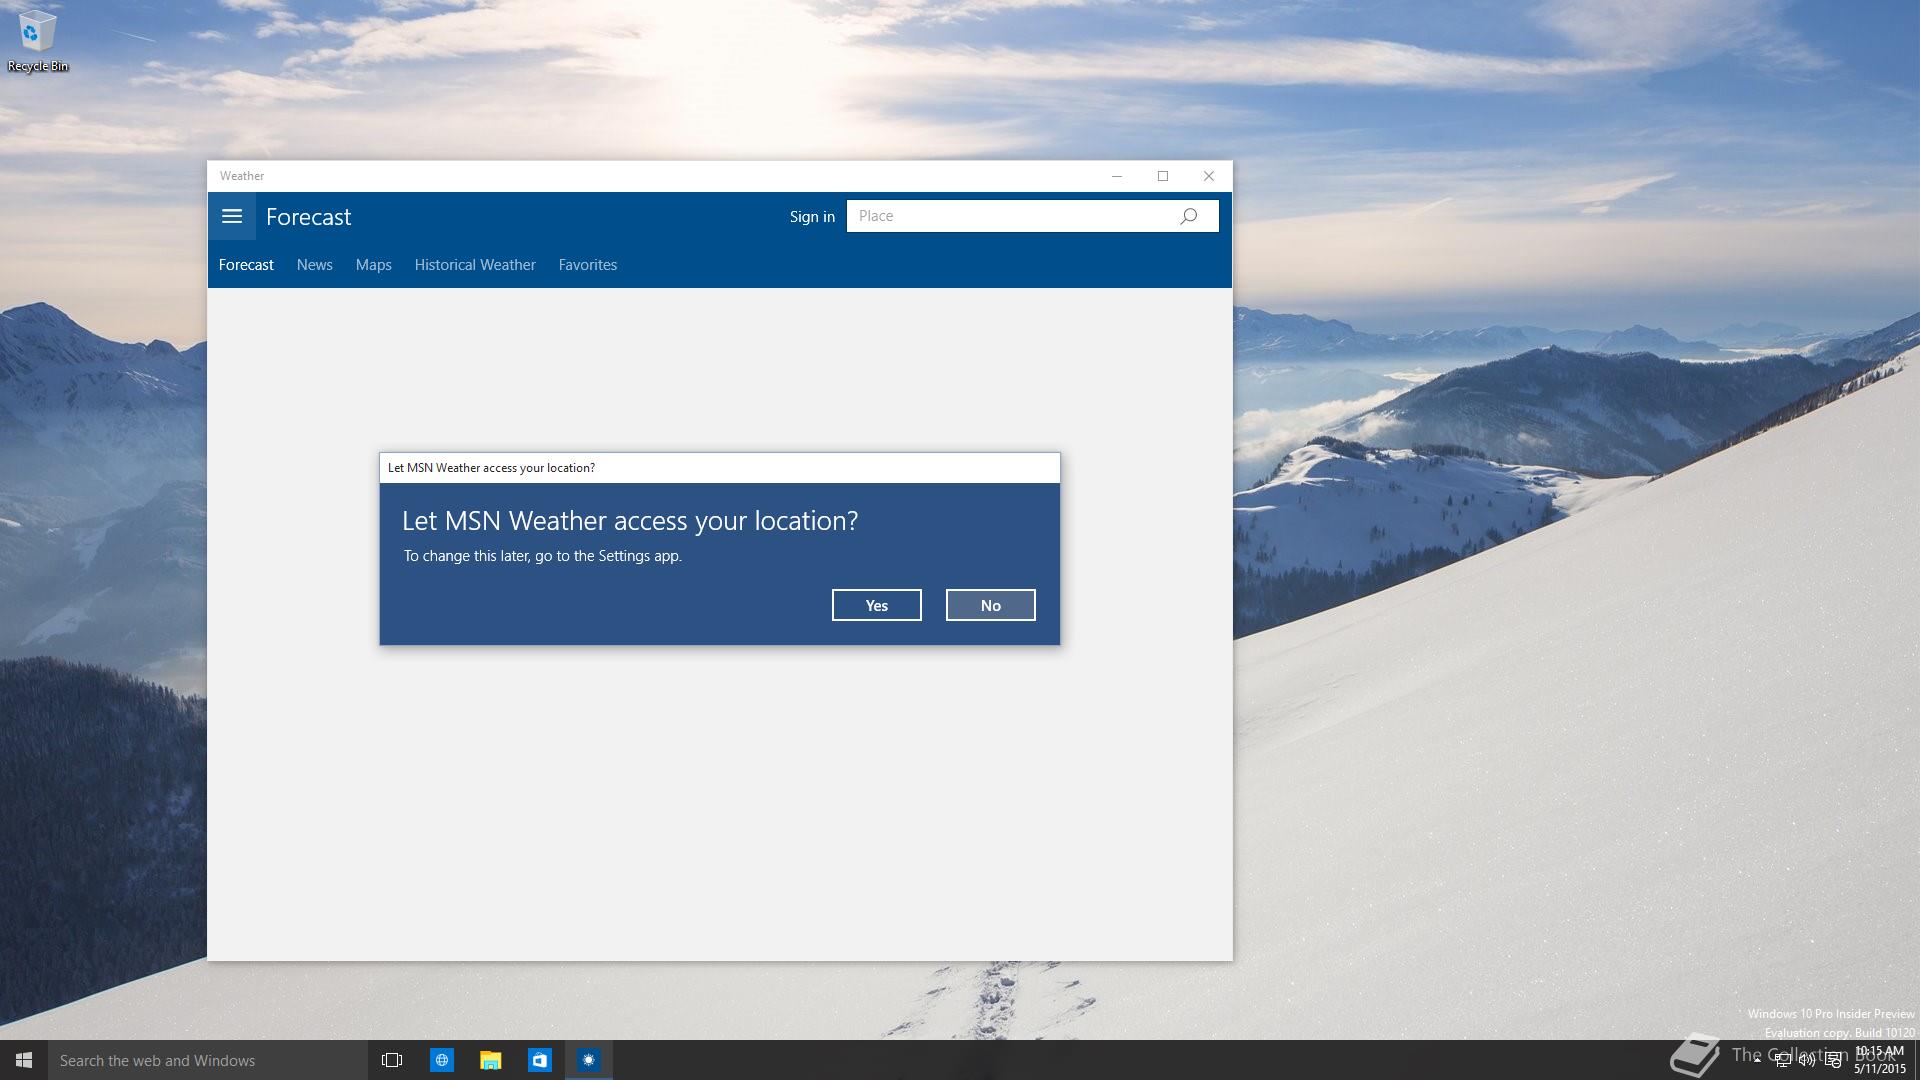Open Task View from taskbar
1920x1080 pixels.
(x=392, y=1060)
